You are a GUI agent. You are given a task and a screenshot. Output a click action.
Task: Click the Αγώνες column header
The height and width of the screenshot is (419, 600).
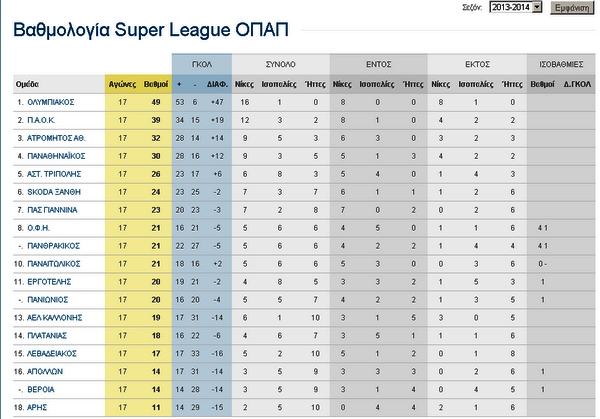click(123, 84)
